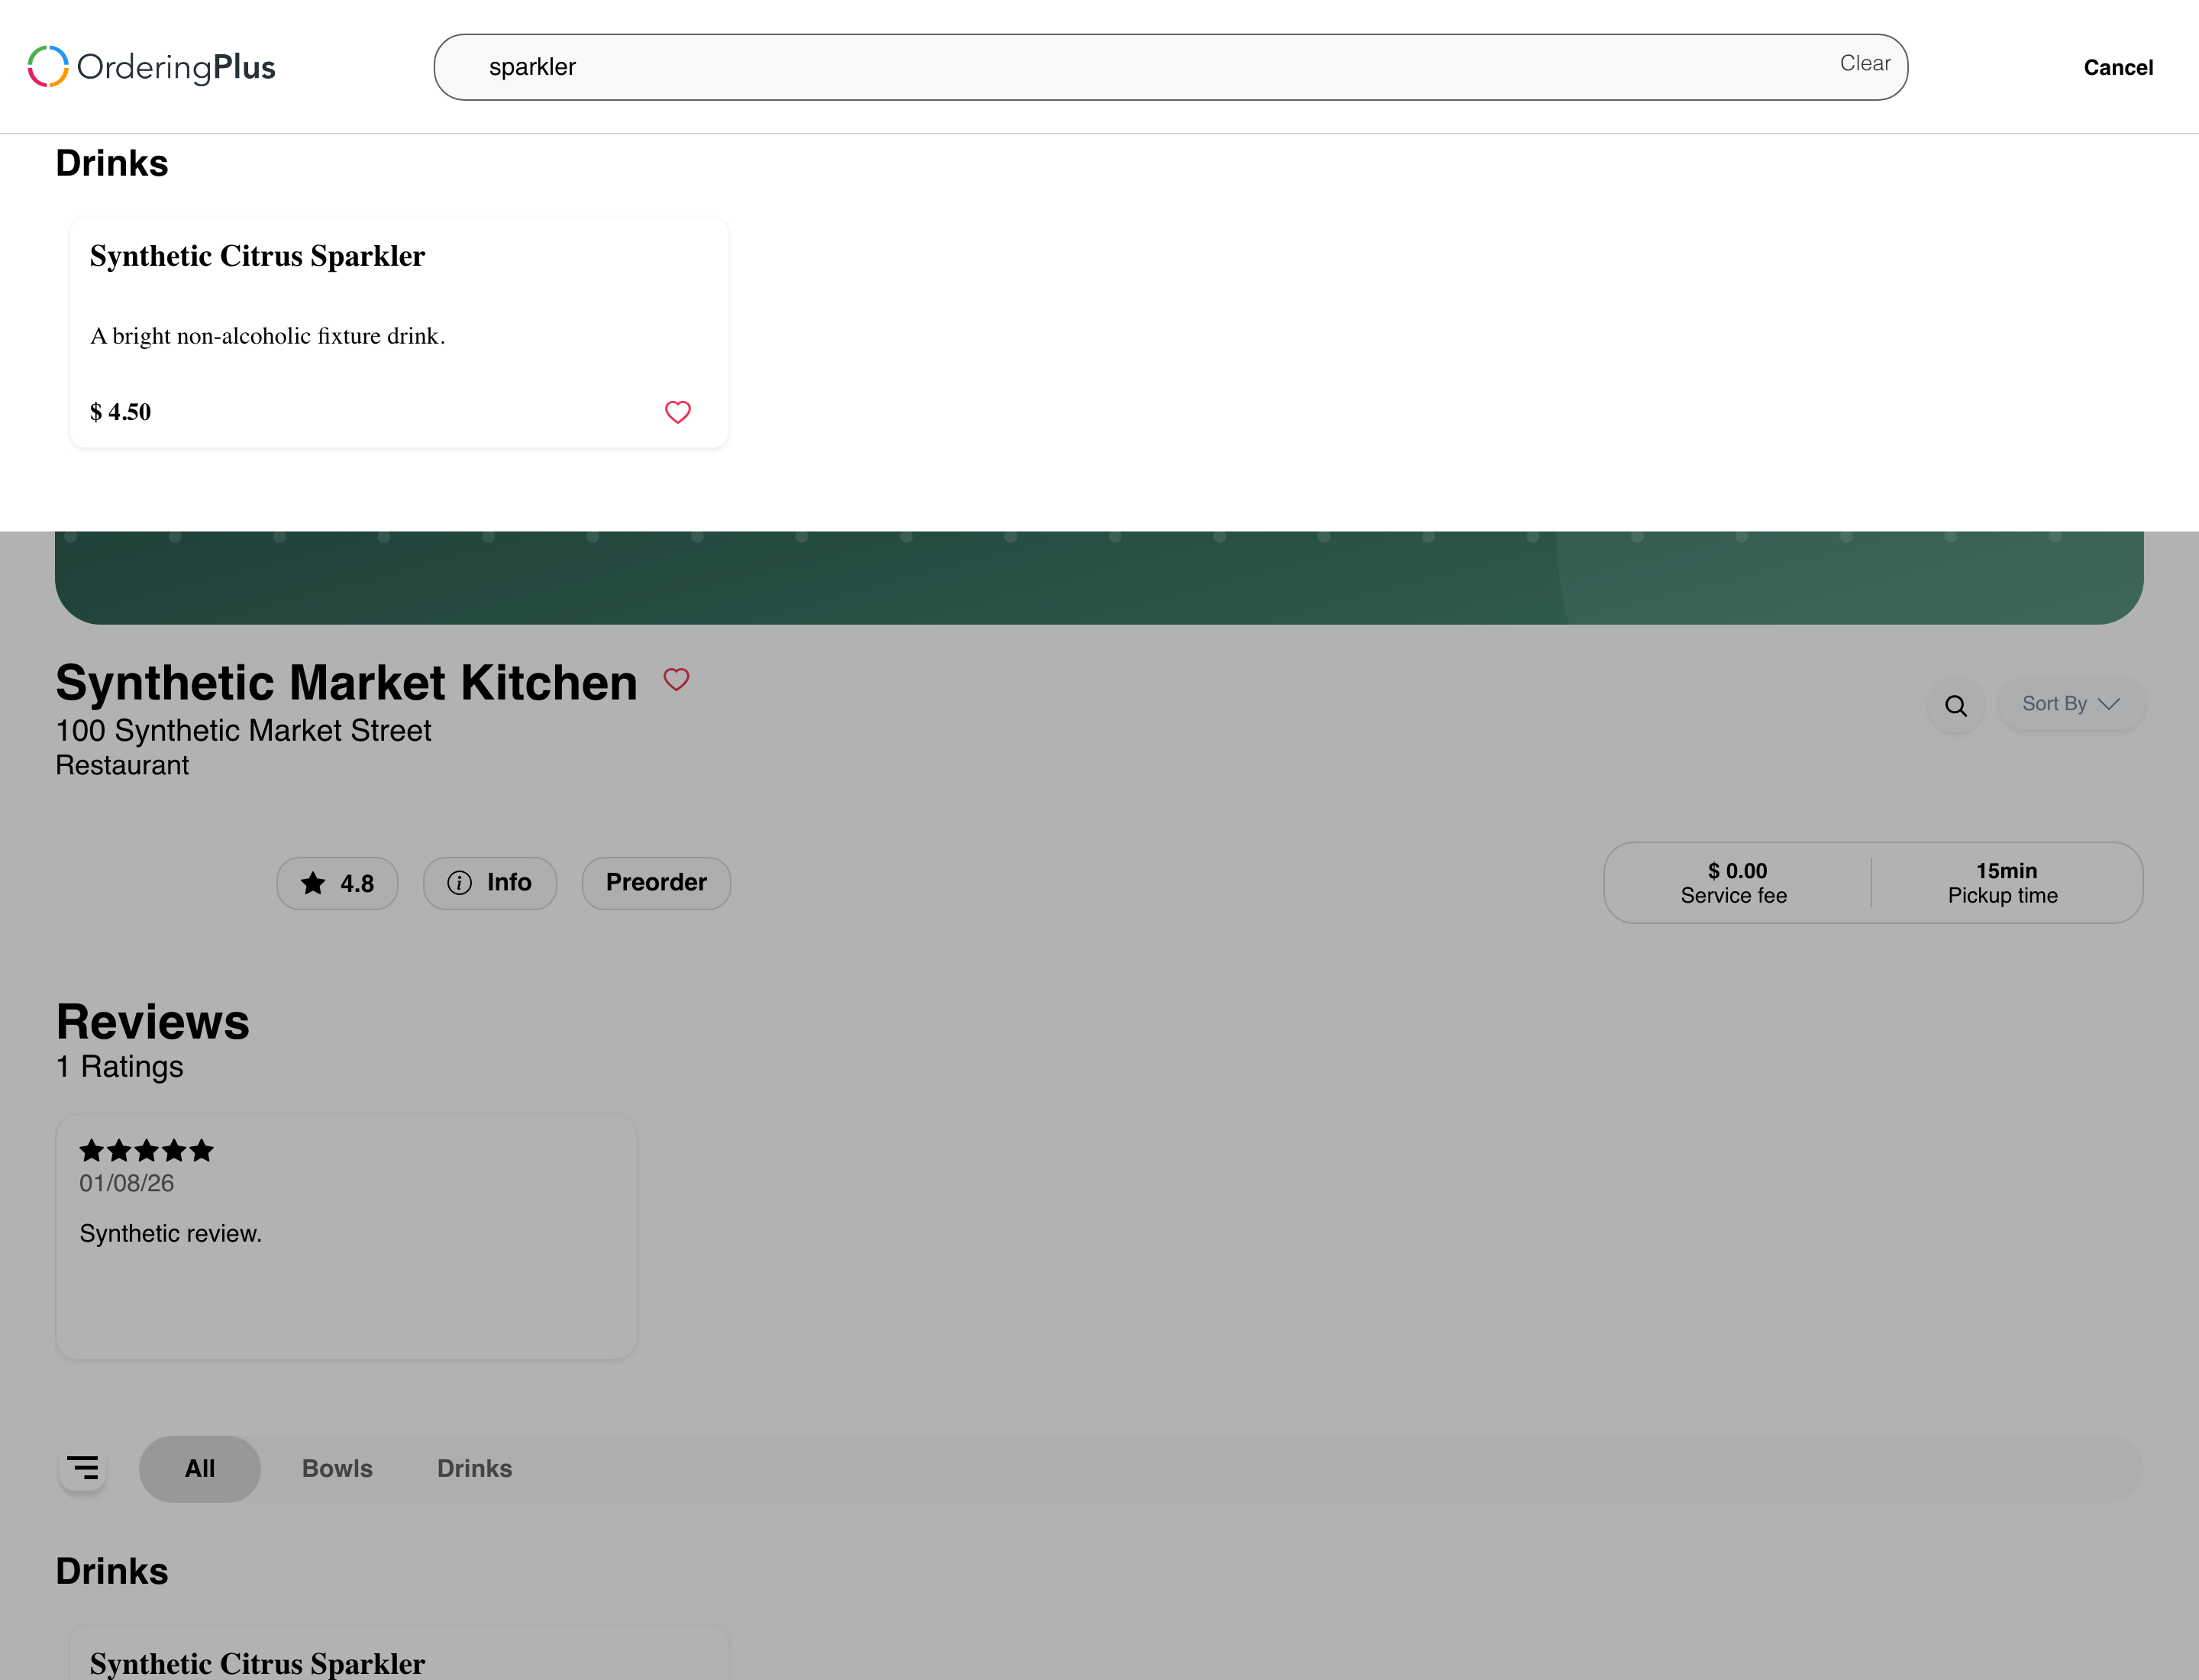The height and width of the screenshot is (1680, 2199).
Task: Click the Preorder button
Action: coord(656,883)
